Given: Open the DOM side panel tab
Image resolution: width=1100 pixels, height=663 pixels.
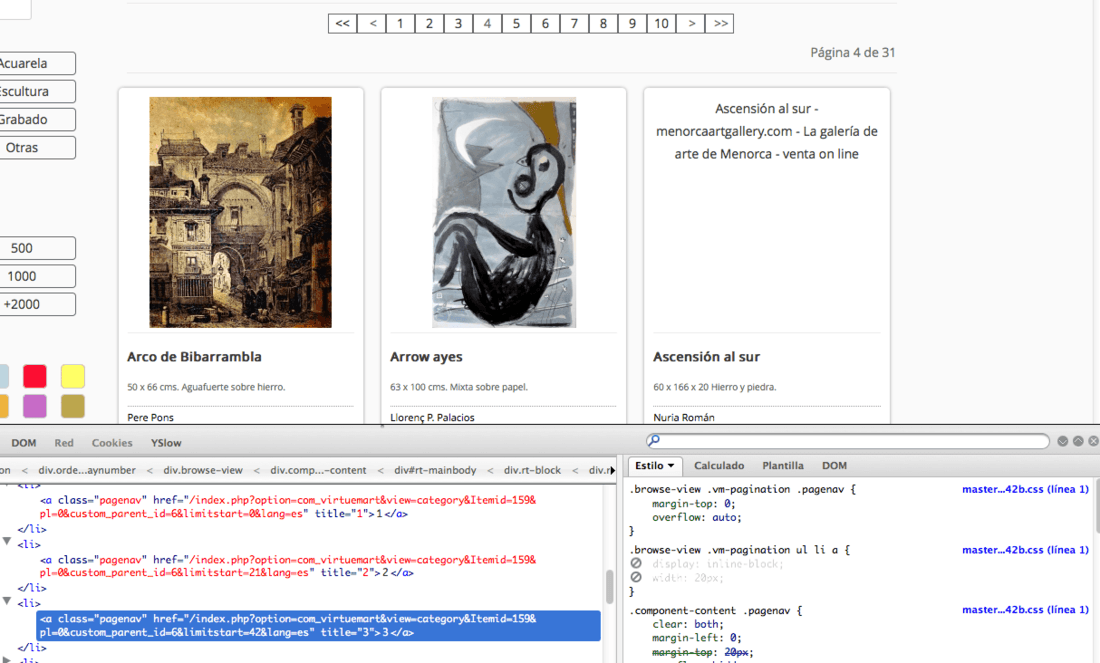Looking at the screenshot, I should tap(834, 465).
